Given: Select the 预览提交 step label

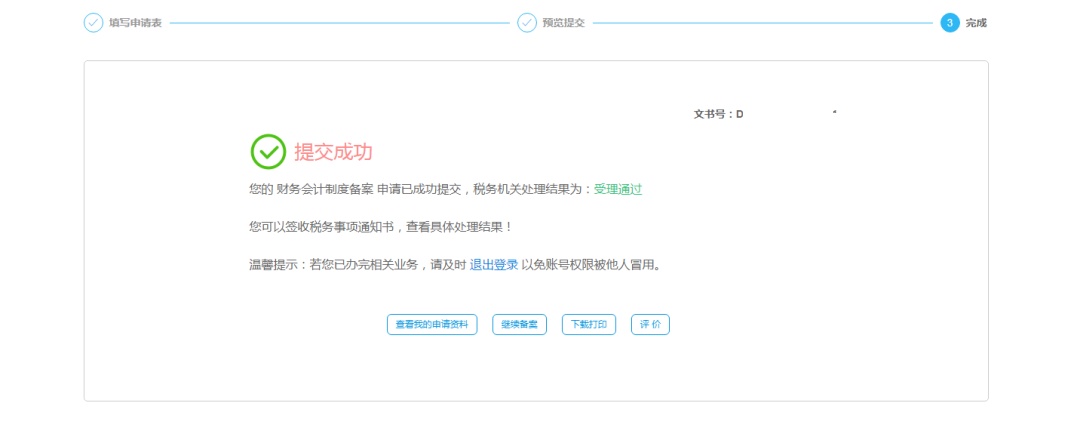Looking at the screenshot, I should (x=563, y=23).
